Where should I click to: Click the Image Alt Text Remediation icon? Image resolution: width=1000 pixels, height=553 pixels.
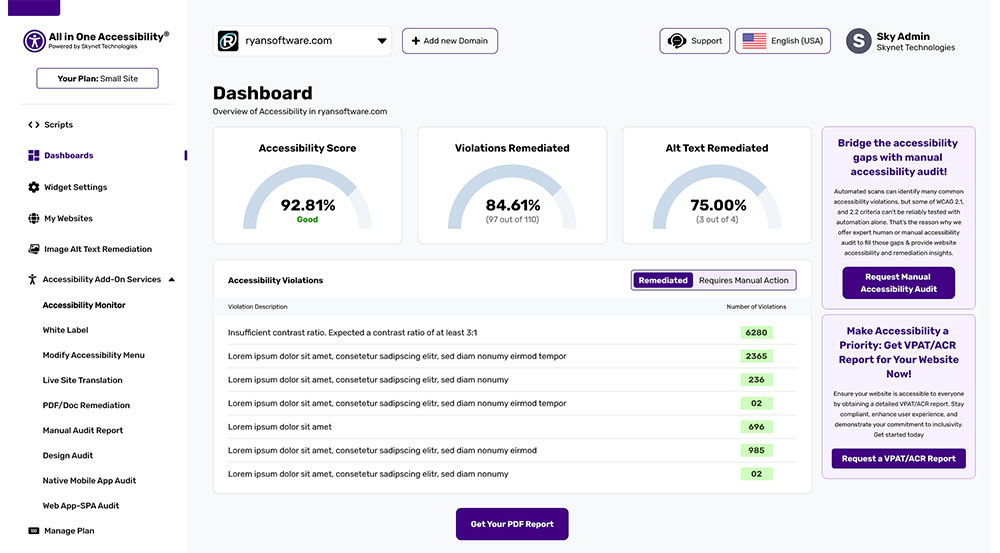pos(34,249)
